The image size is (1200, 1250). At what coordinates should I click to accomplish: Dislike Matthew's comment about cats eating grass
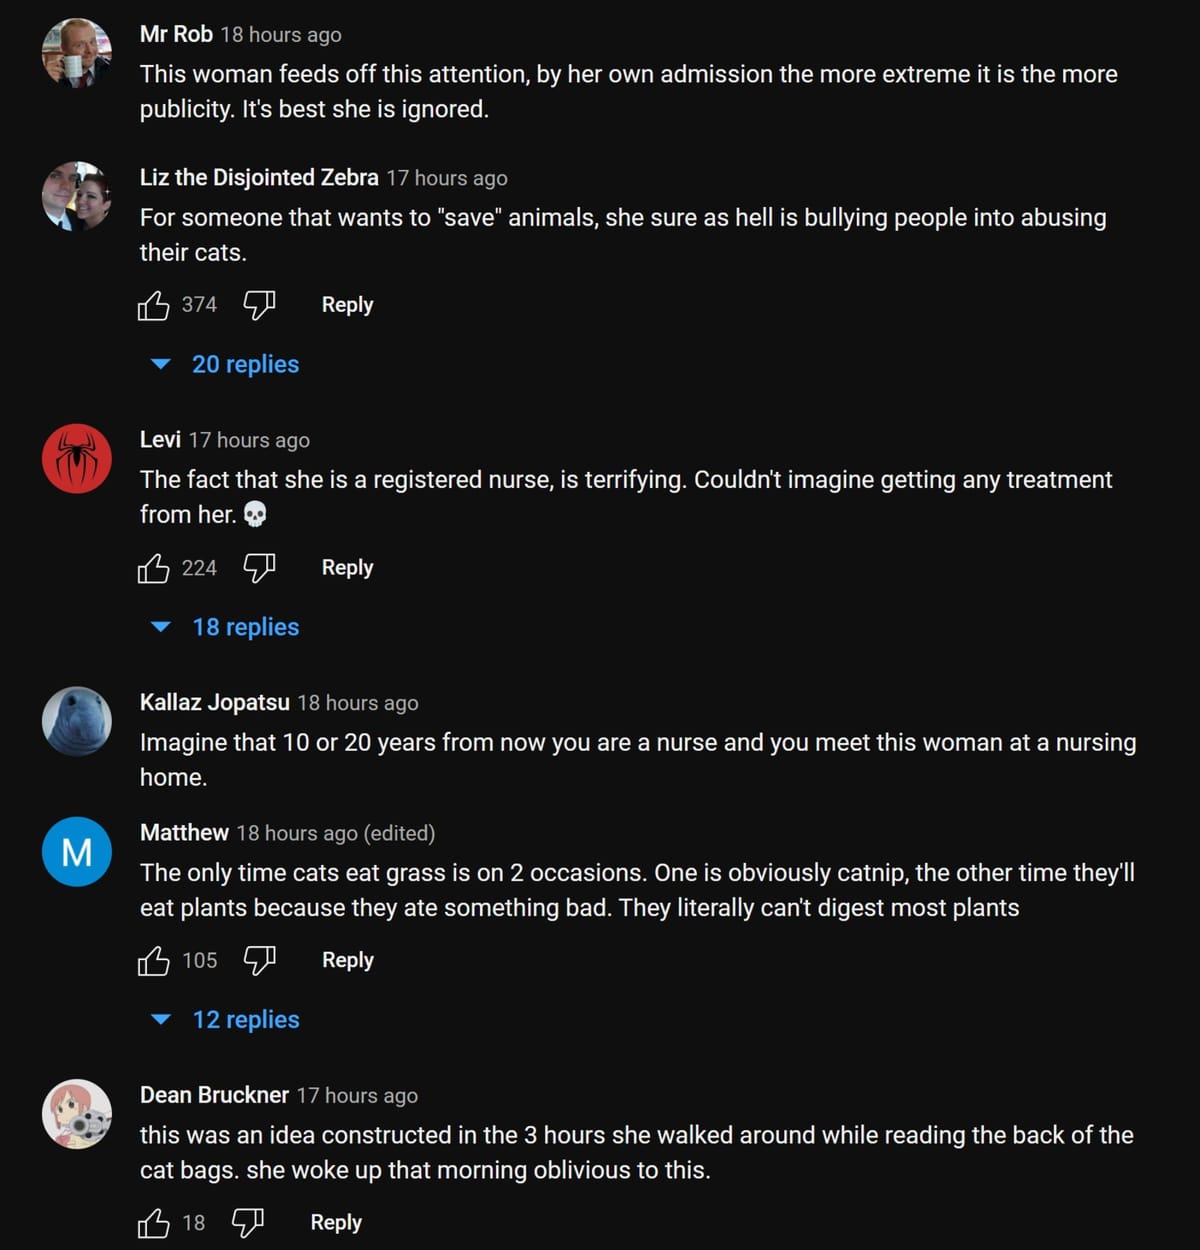tap(259, 961)
